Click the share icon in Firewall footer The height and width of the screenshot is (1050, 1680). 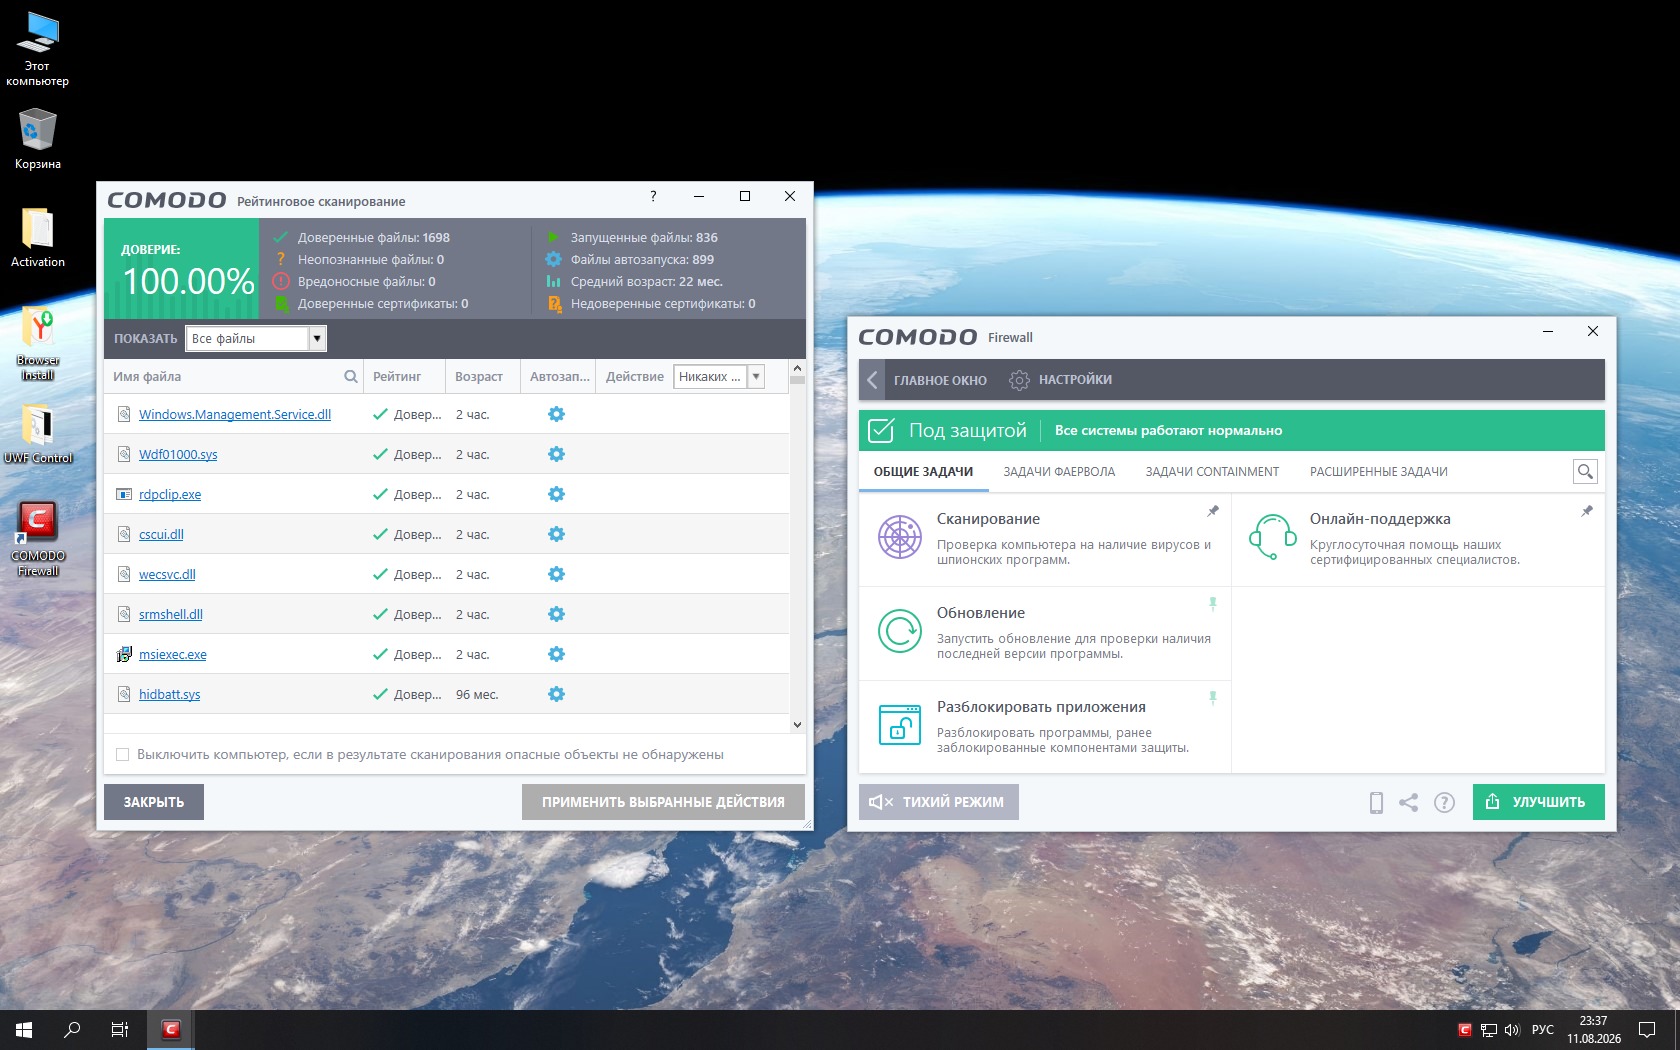[1408, 802]
